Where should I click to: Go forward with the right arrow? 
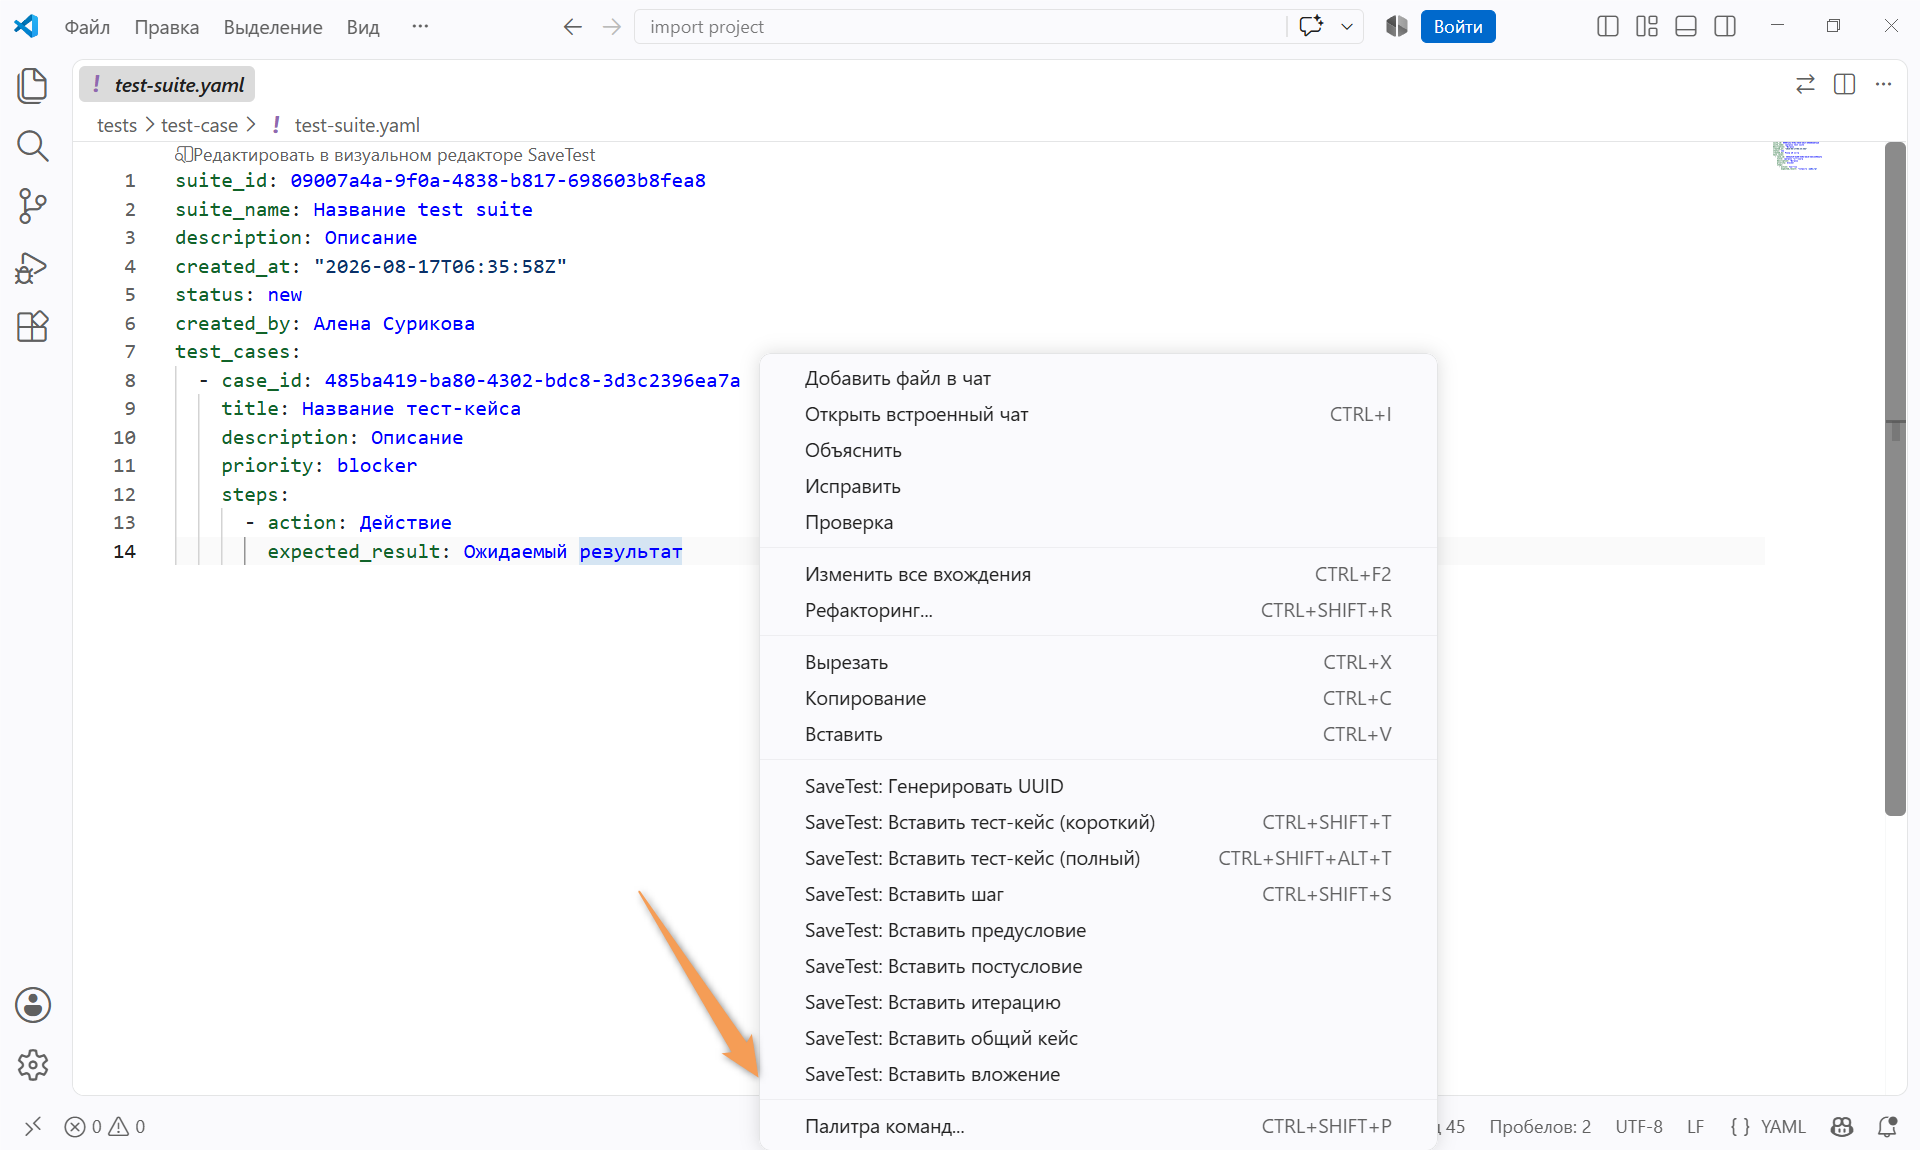coord(612,27)
